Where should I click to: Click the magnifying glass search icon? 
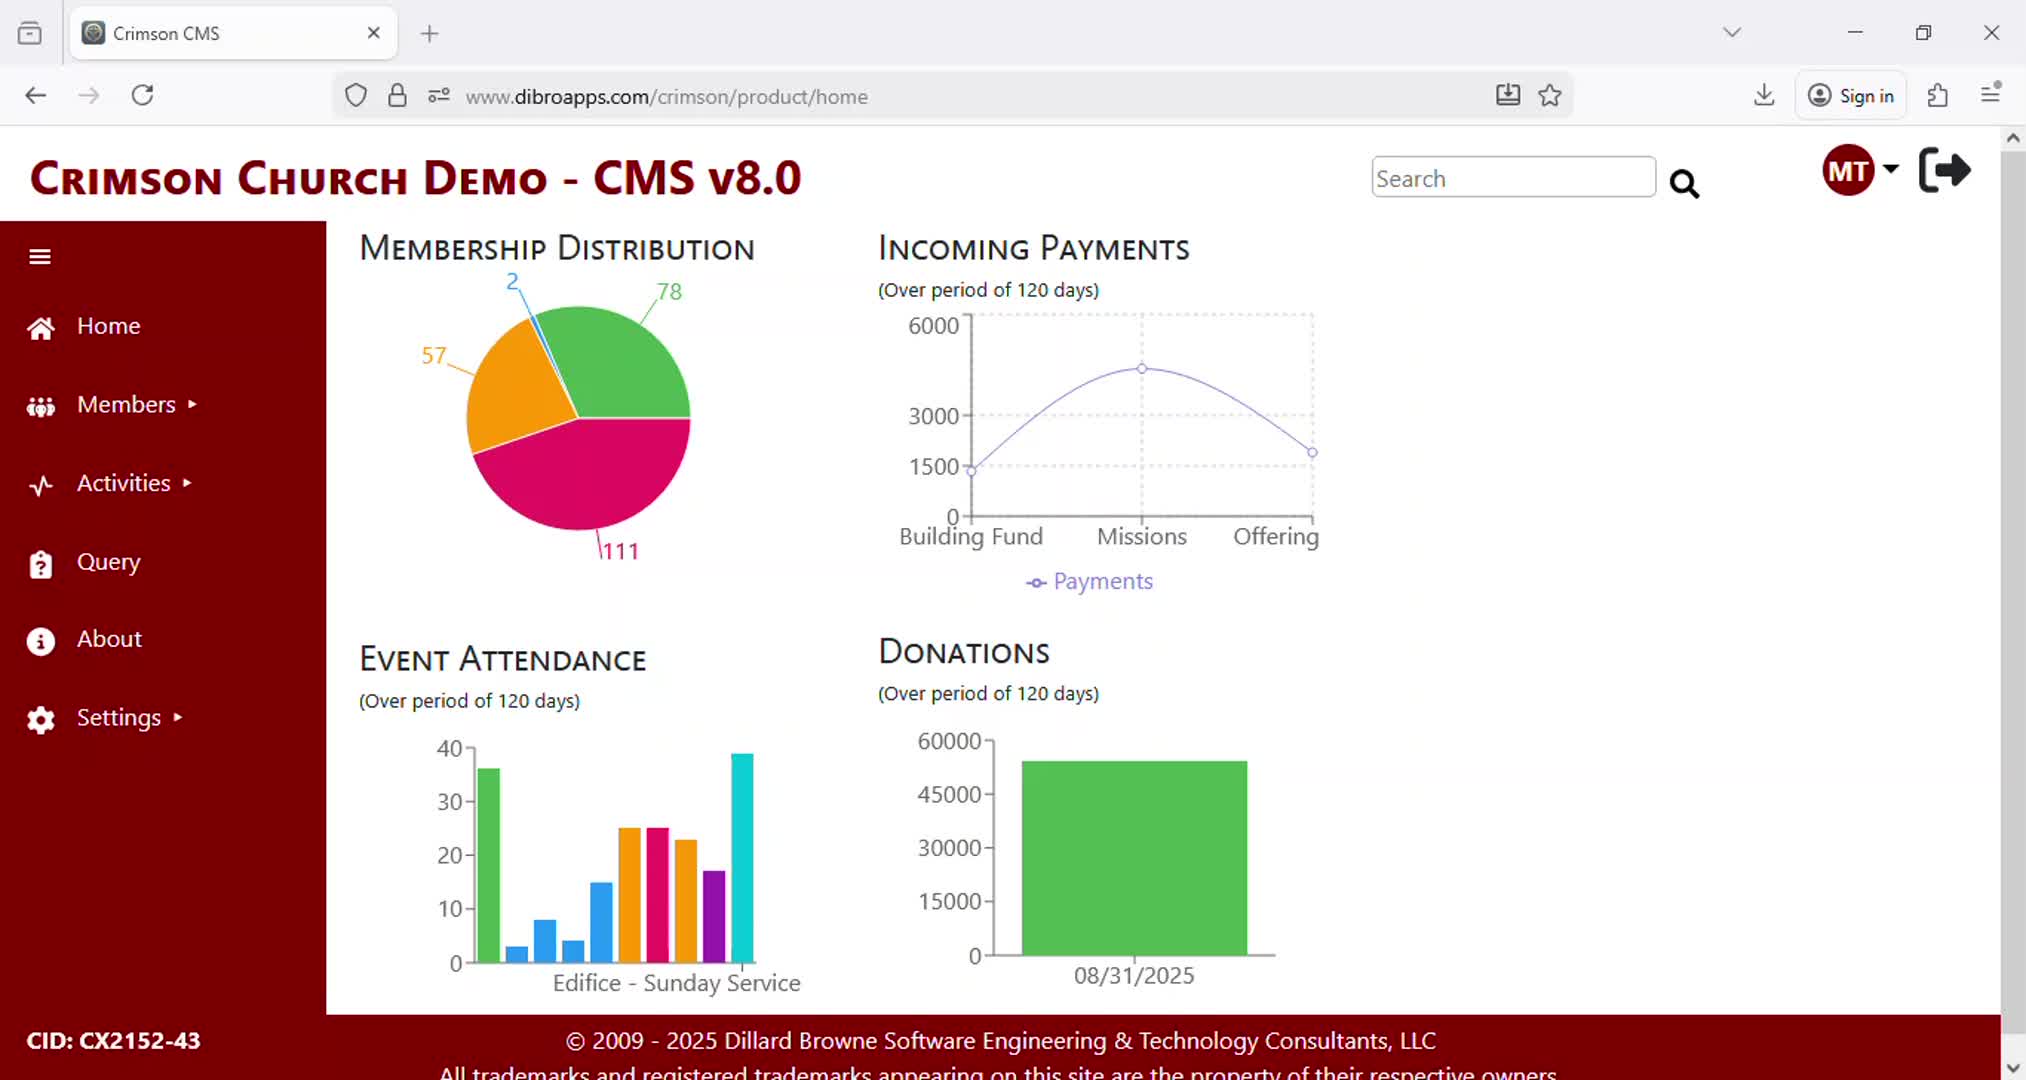tap(1684, 184)
